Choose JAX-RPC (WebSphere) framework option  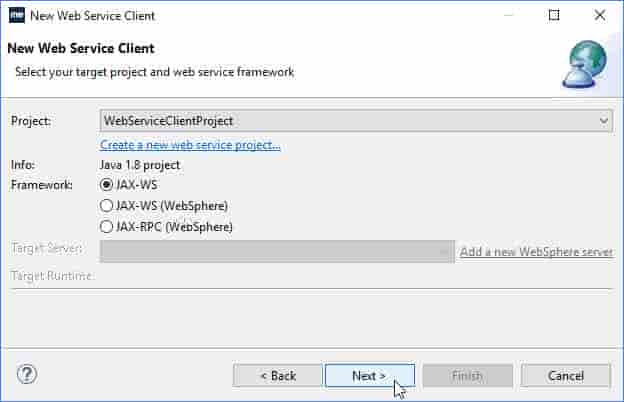(106, 227)
